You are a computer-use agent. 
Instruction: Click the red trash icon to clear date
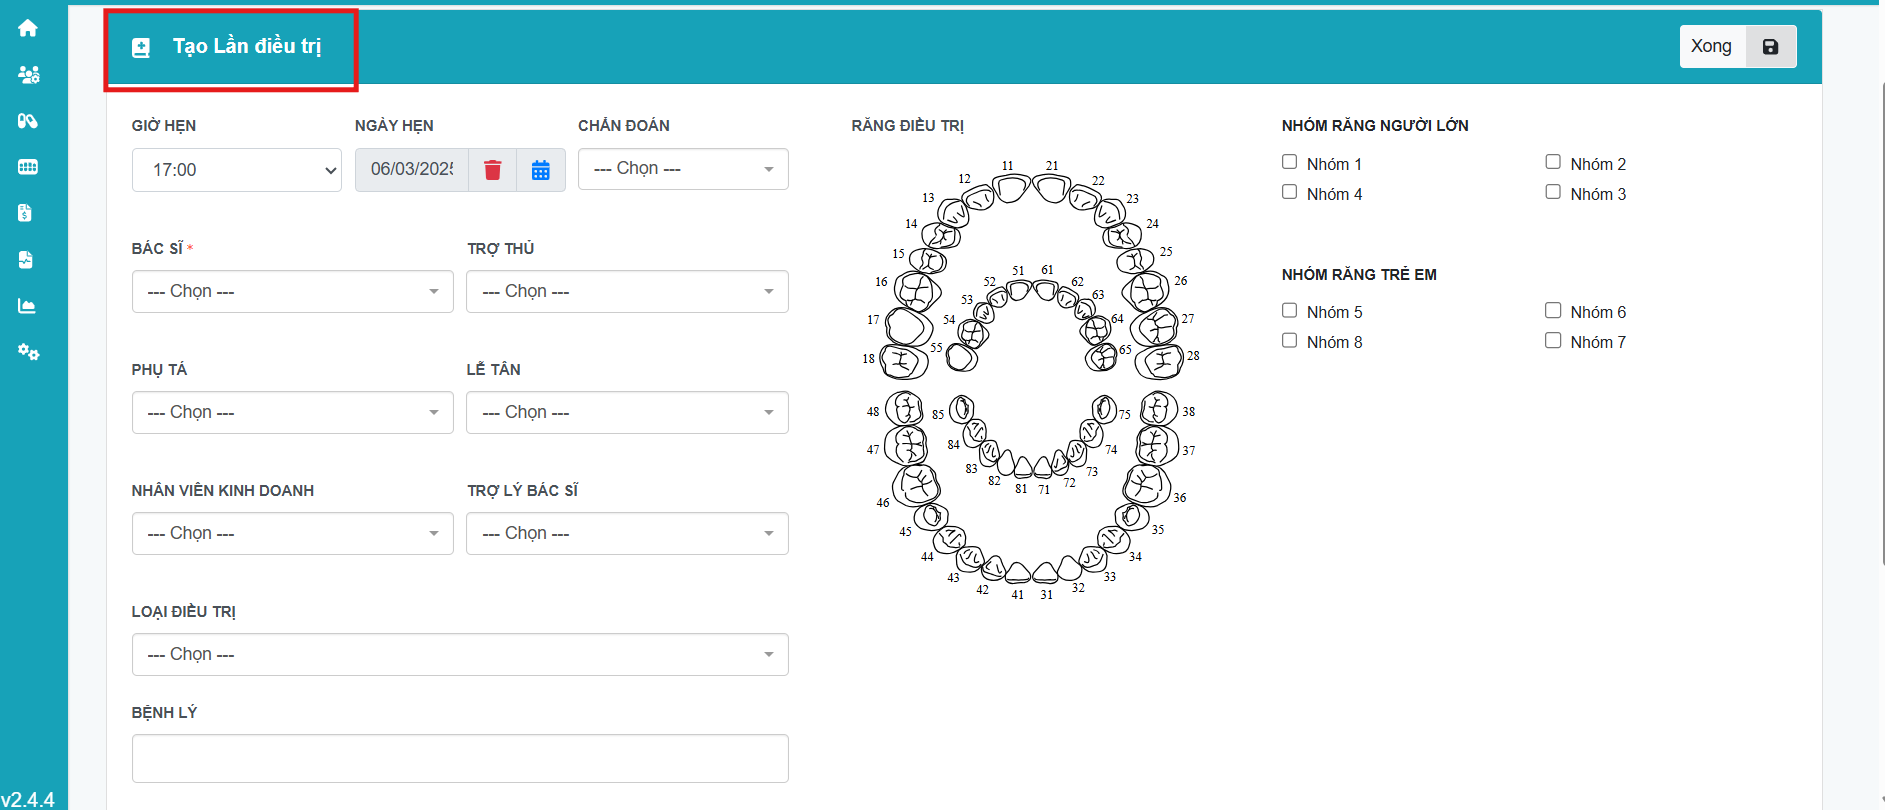(492, 170)
